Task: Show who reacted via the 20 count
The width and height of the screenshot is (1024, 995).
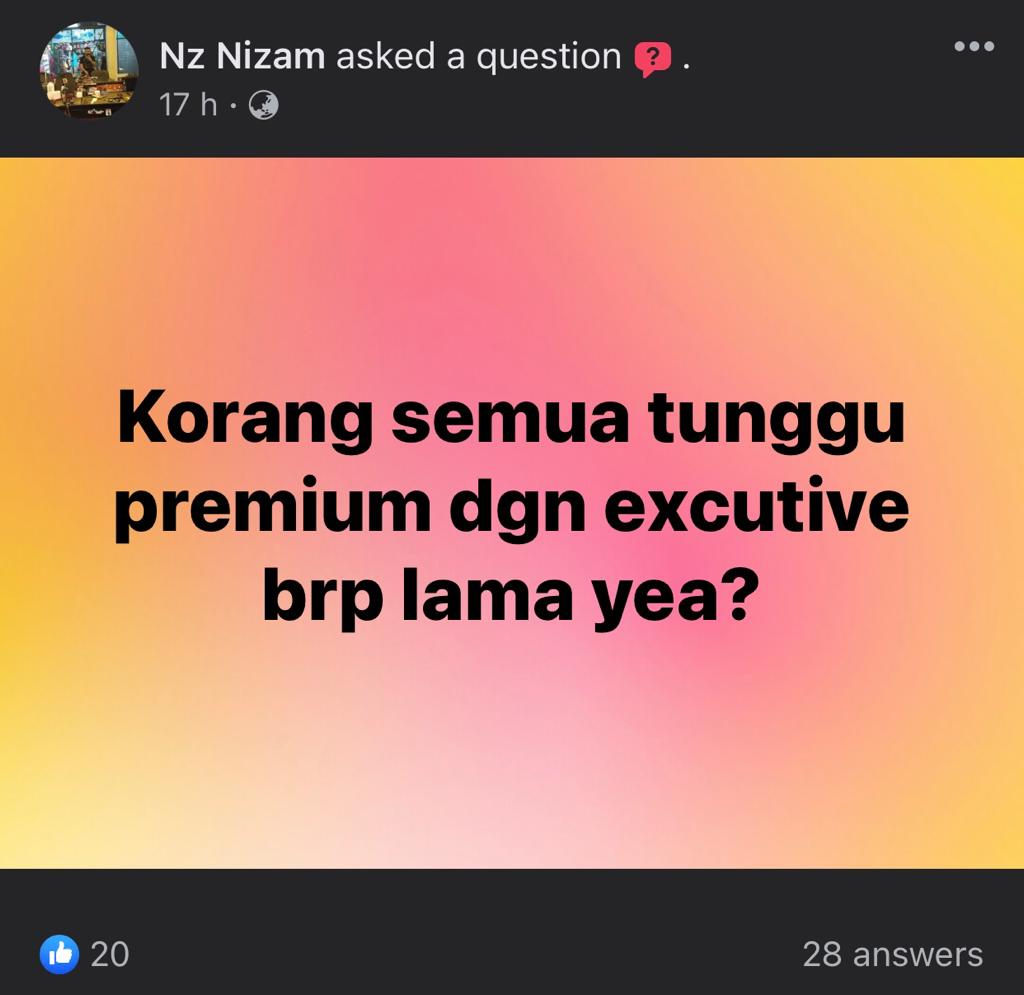Action: point(110,955)
